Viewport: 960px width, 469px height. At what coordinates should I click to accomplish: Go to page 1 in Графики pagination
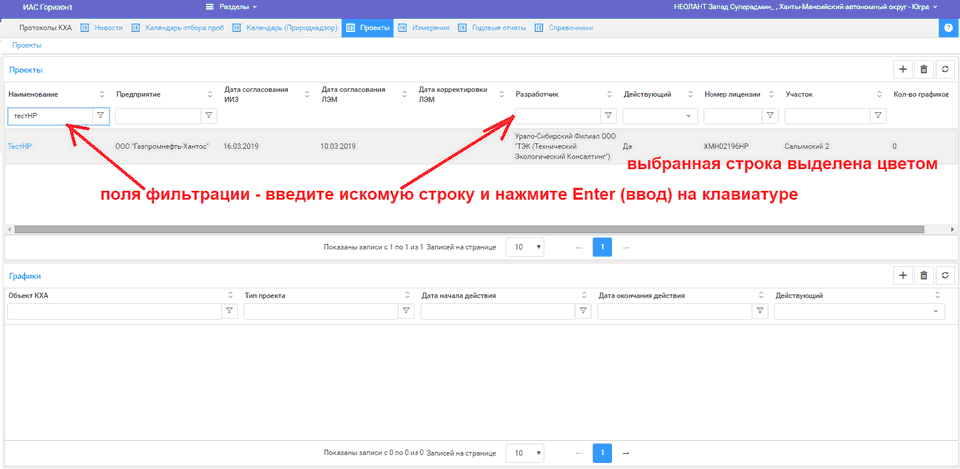(602, 453)
